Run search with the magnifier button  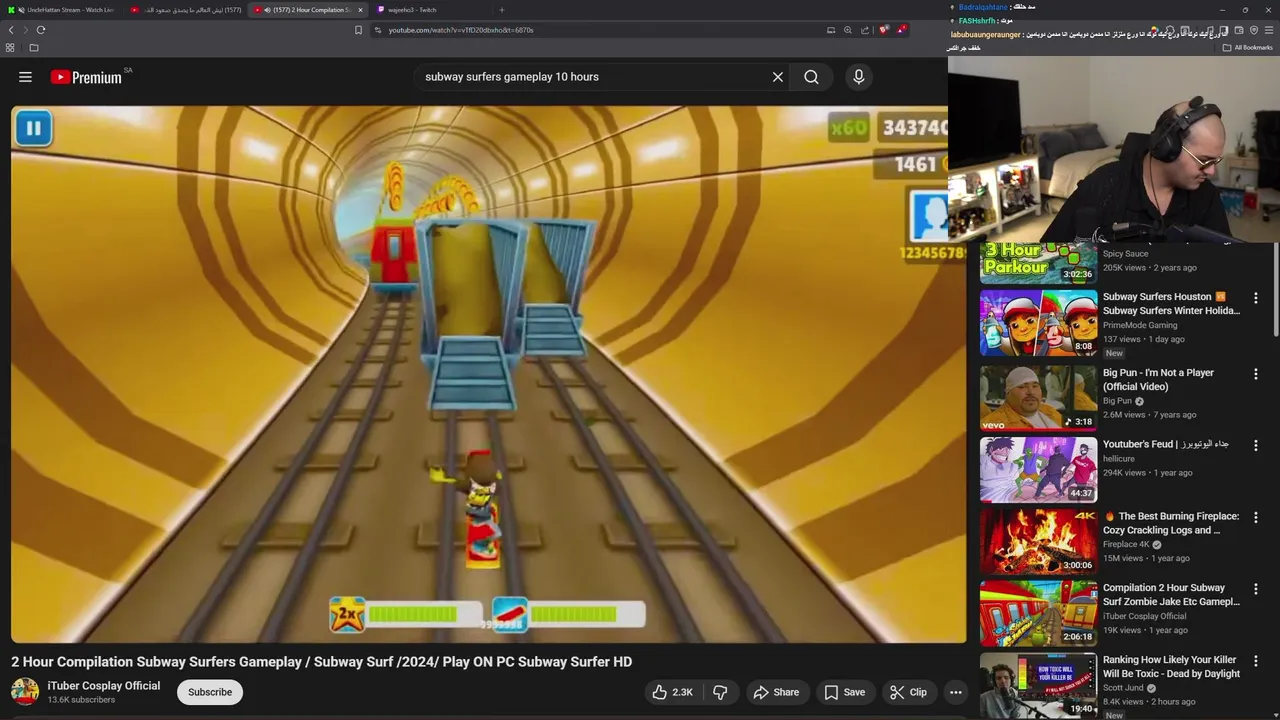(x=811, y=77)
